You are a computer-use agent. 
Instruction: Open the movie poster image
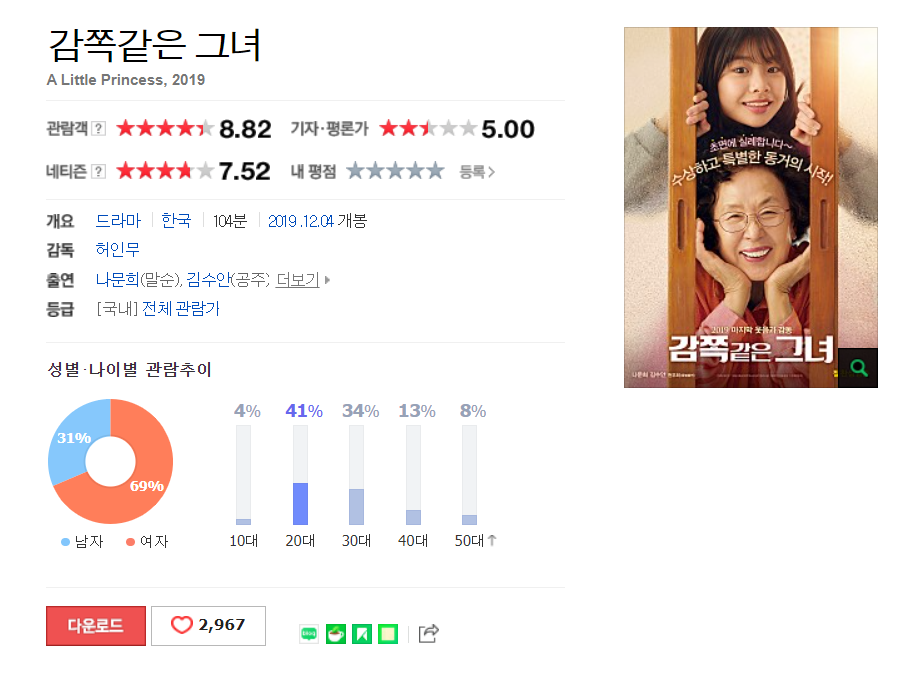point(751,207)
